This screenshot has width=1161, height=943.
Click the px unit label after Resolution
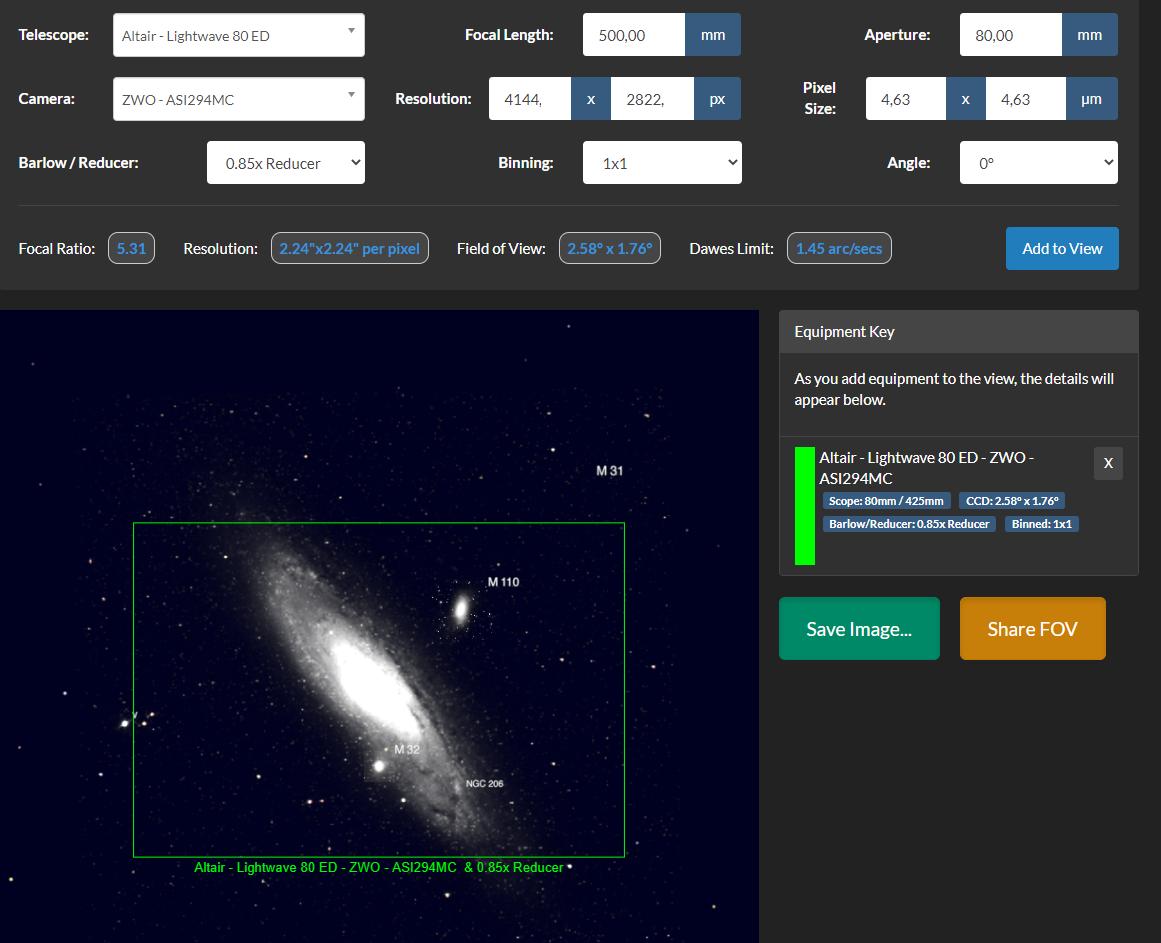pyautogui.click(x=717, y=99)
